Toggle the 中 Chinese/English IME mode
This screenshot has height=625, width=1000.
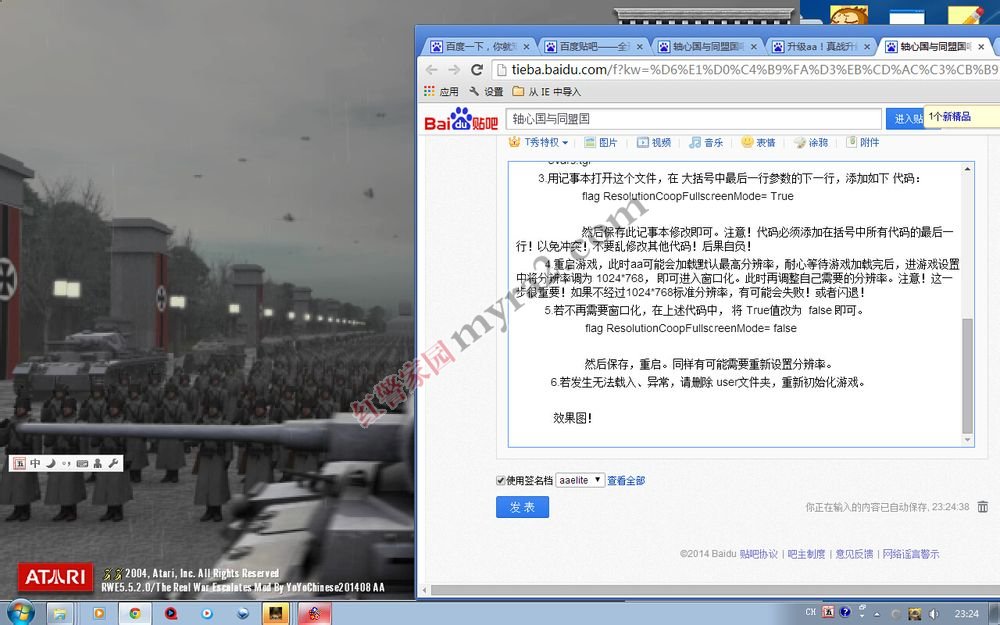click(35, 464)
